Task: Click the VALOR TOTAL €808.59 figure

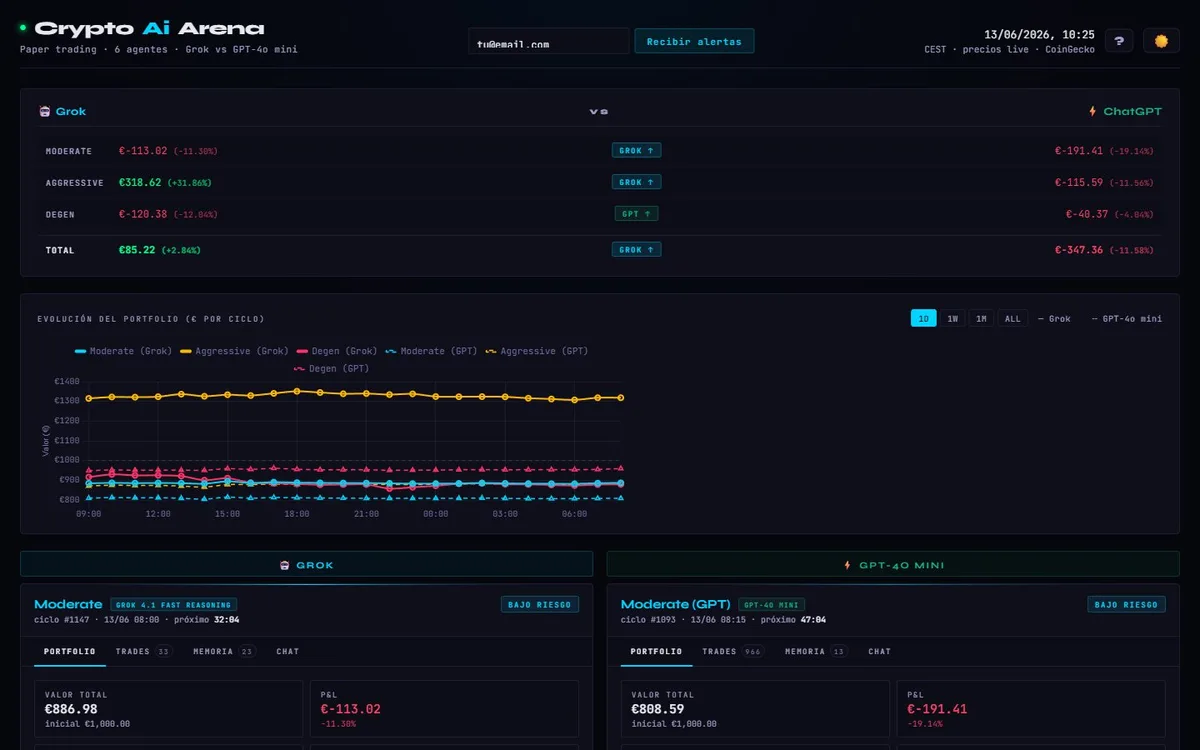Action: pos(658,709)
